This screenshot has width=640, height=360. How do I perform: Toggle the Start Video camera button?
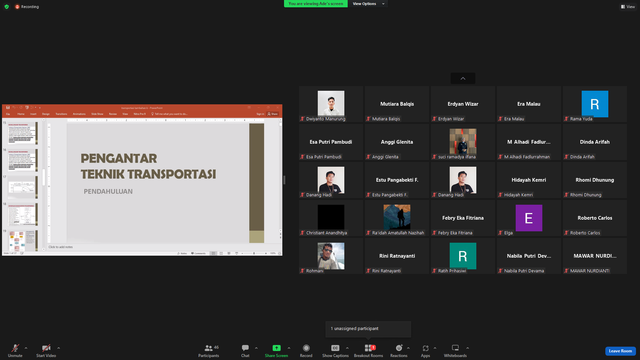click(x=46, y=350)
